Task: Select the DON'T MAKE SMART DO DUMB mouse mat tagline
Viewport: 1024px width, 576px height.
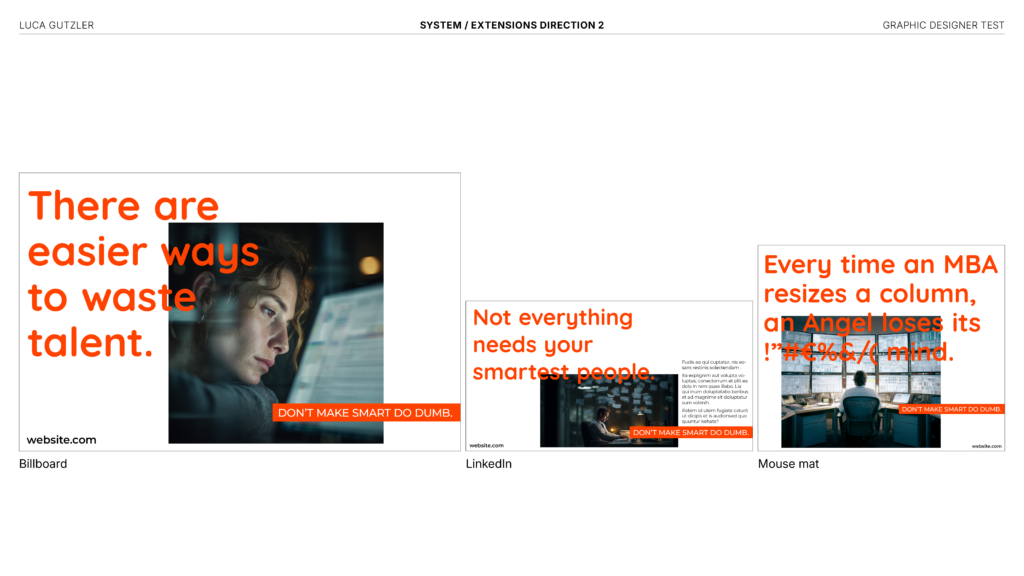Action: pyautogui.click(x=950, y=408)
